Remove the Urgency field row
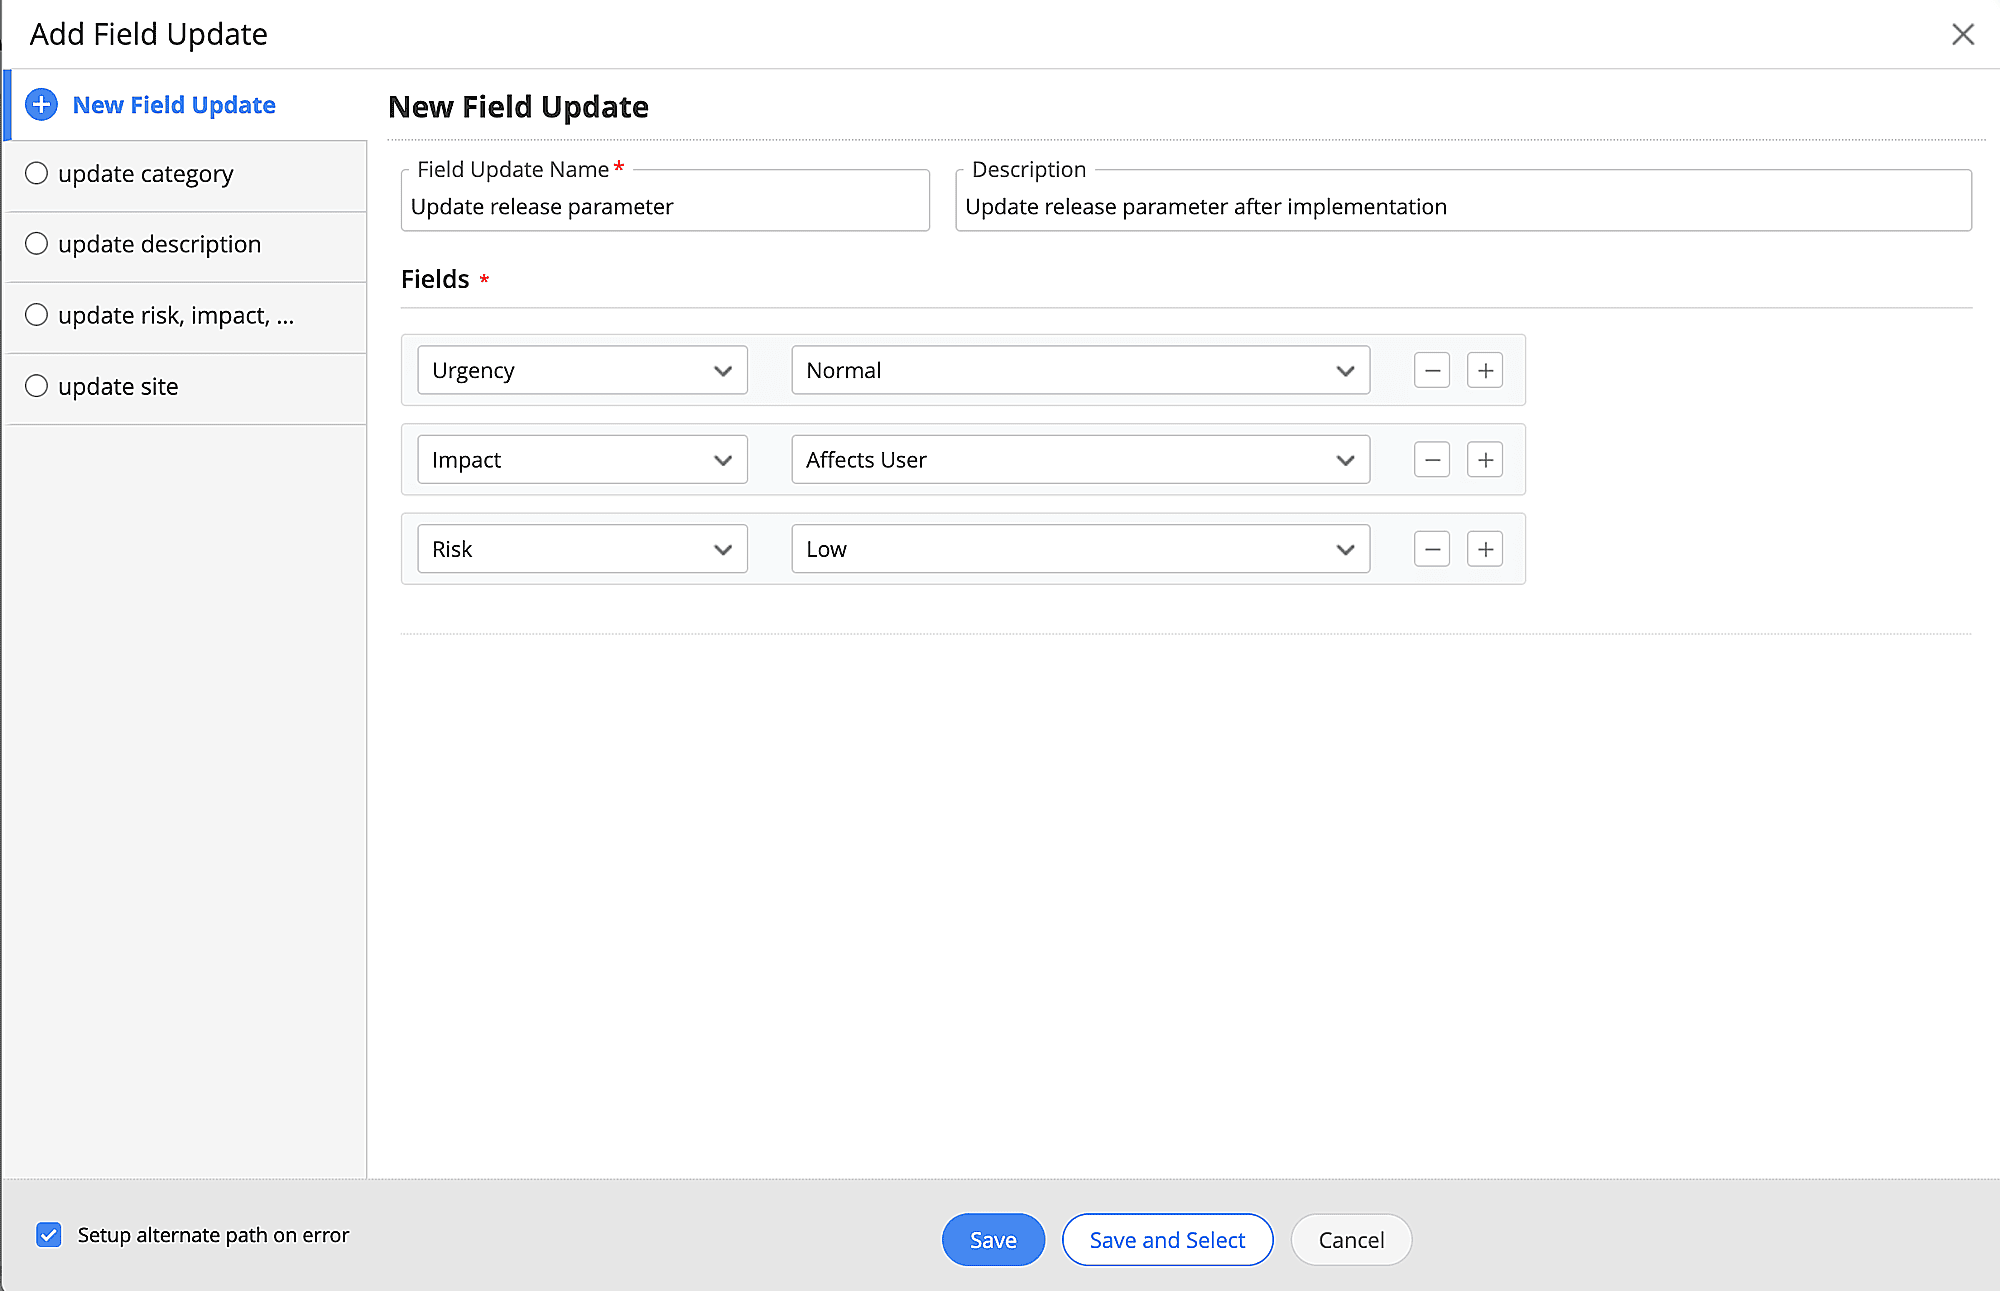 pos(1431,371)
